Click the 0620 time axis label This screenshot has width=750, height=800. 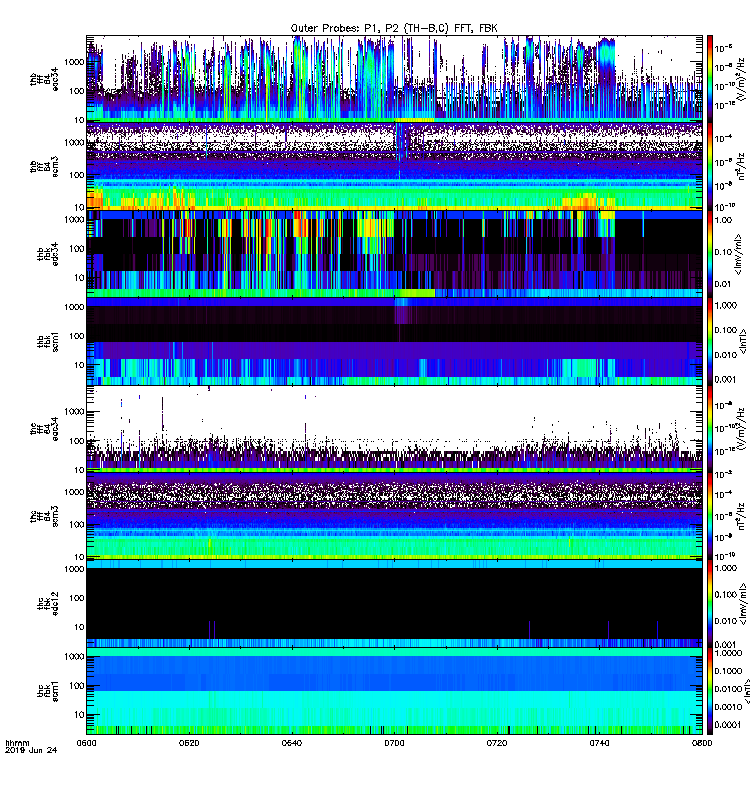189,743
